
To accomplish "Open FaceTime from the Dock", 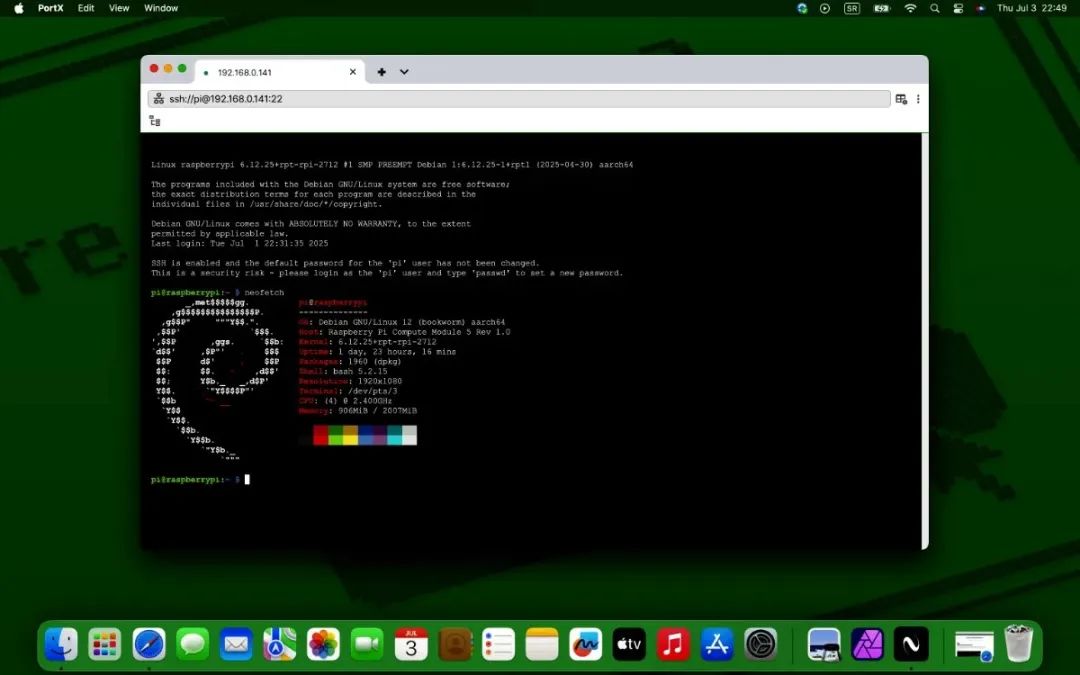I will point(367,645).
